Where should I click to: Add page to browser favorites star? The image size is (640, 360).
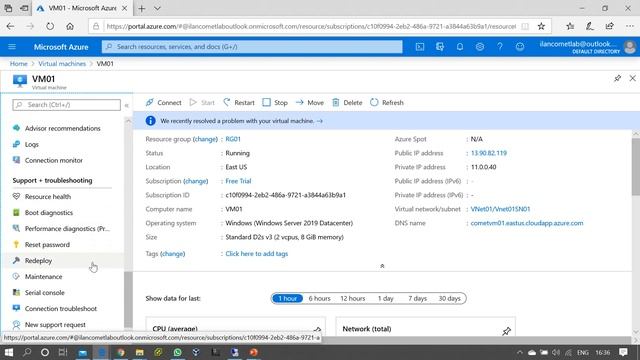tap(541, 26)
